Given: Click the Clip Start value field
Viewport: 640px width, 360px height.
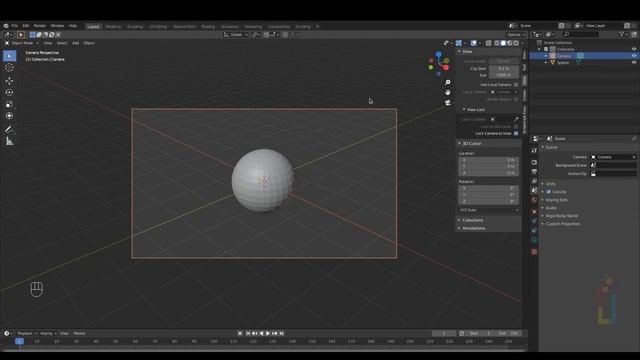Looking at the screenshot, I should (x=504, y=69).
